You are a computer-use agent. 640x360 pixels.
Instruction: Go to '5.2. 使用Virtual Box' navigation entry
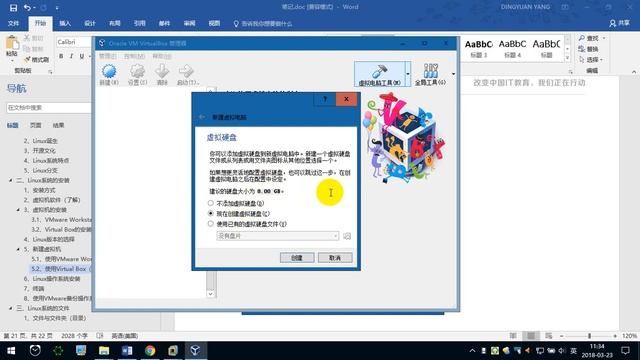click(x=61, y=269)
